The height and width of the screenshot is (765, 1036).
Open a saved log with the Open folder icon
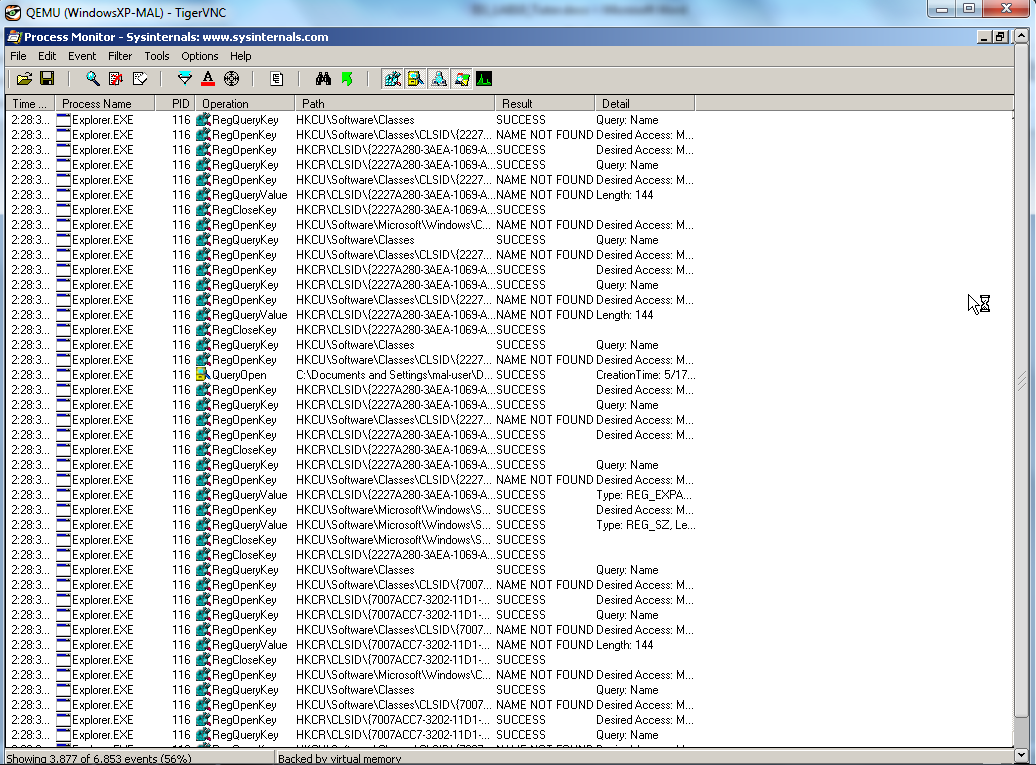[24, 79]
